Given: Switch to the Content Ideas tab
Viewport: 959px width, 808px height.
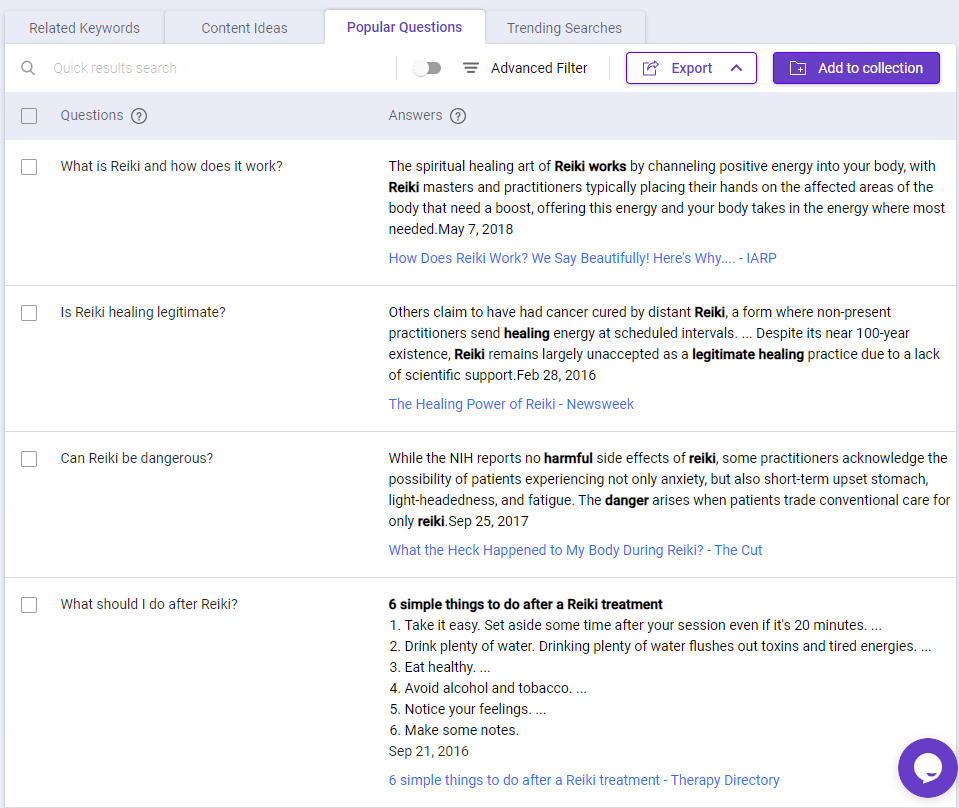Looking at the screenshot, I should click(244, 28).
